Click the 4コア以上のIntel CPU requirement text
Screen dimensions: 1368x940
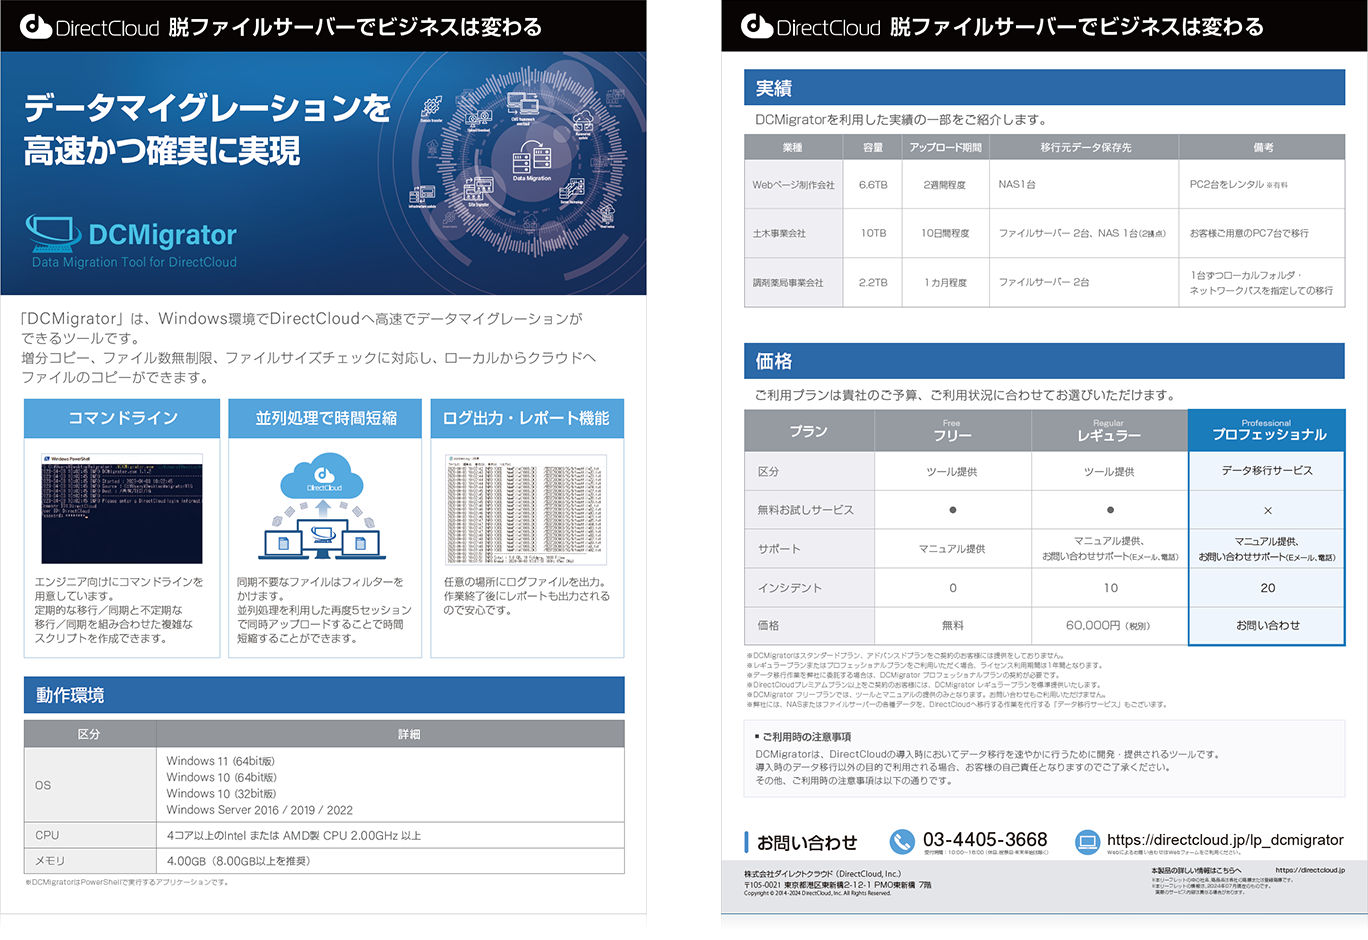pyautogui.click(x=294, y=835)
